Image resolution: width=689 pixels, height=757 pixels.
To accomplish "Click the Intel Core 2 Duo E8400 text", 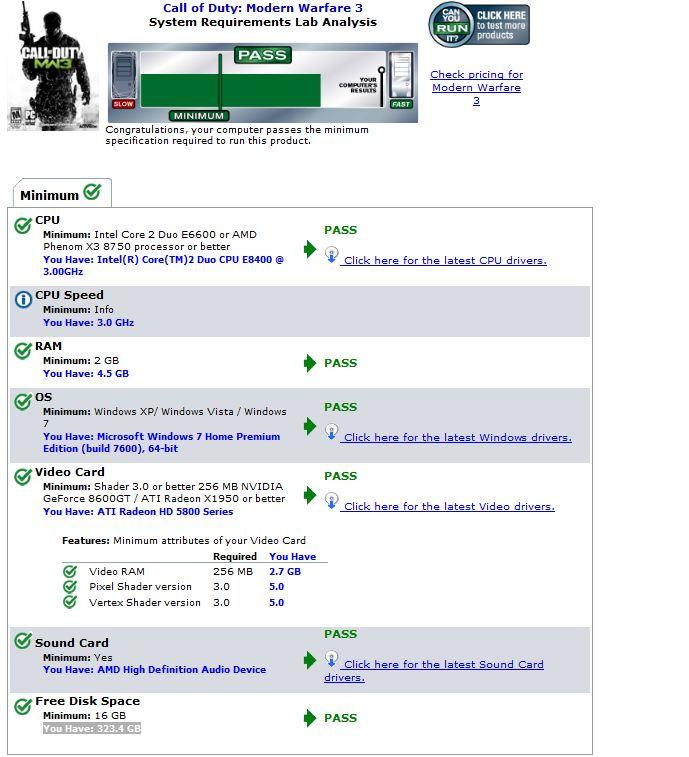I will point(163,266).
